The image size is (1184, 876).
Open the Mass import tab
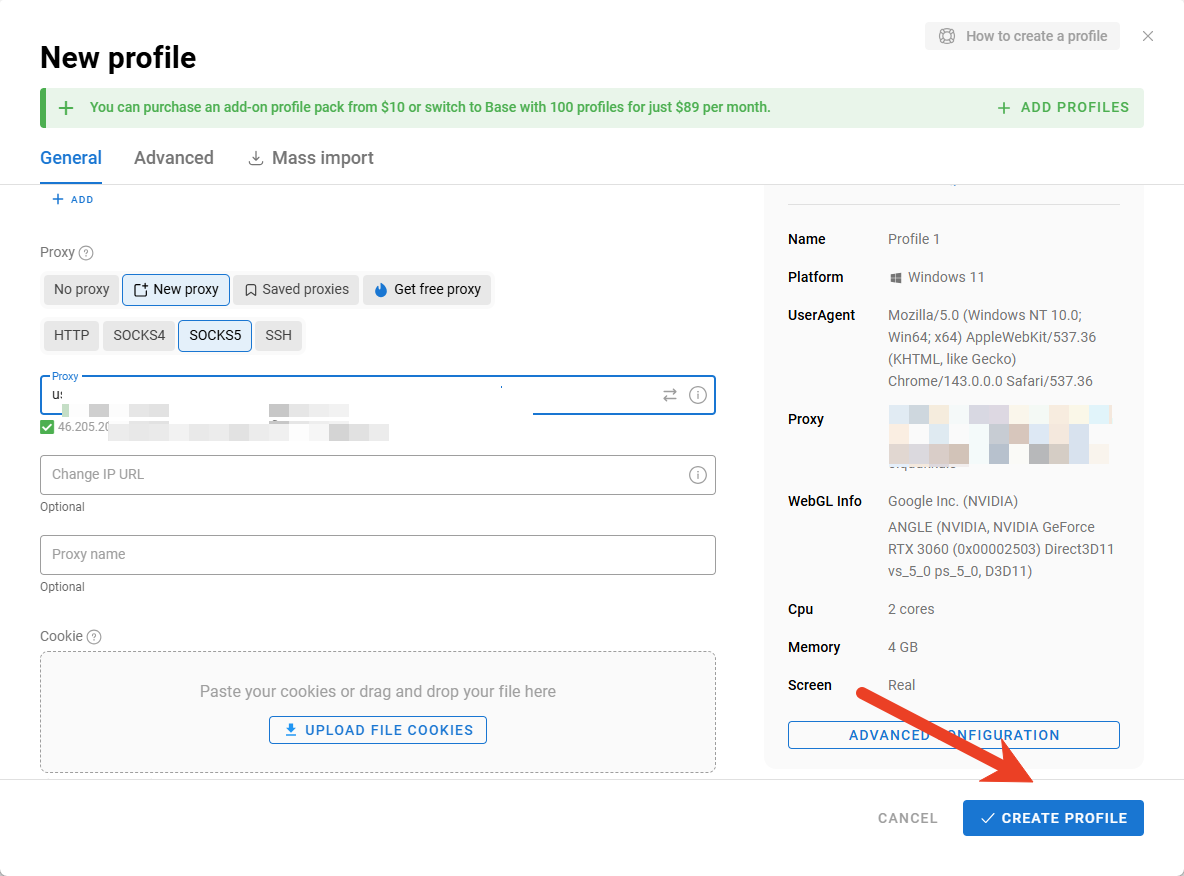click(310, 158)
